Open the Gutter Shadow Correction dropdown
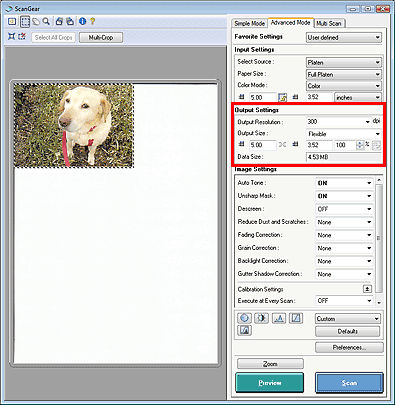395x405 pixels. (x=344, y=274)
